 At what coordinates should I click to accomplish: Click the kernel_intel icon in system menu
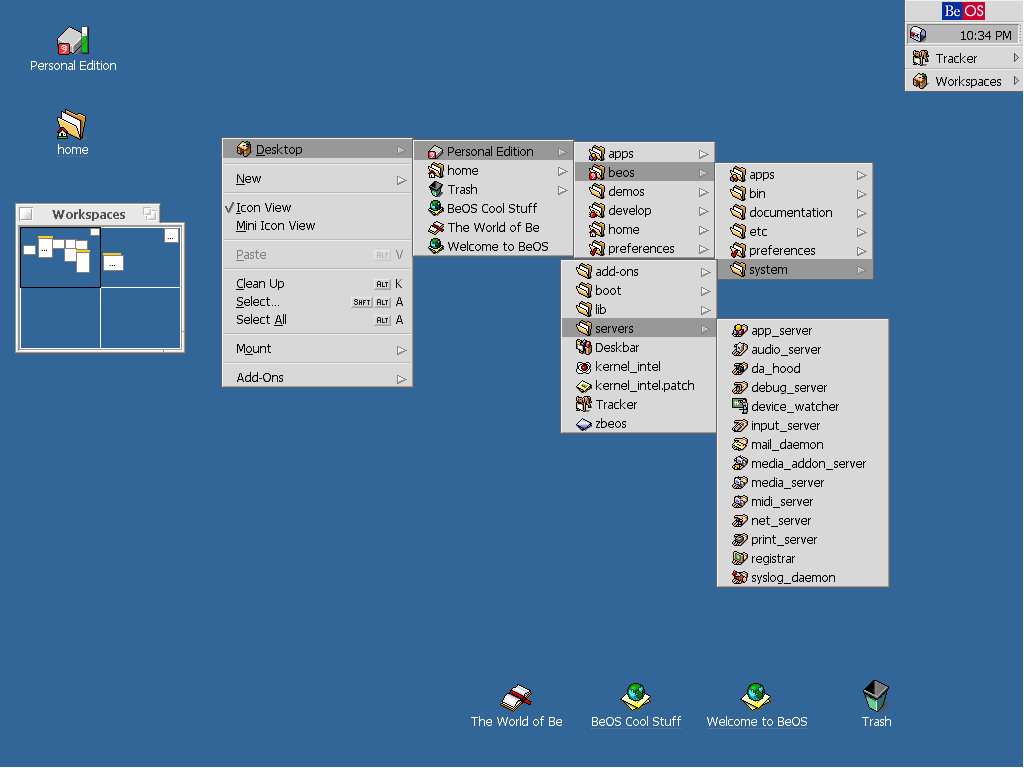583,367
